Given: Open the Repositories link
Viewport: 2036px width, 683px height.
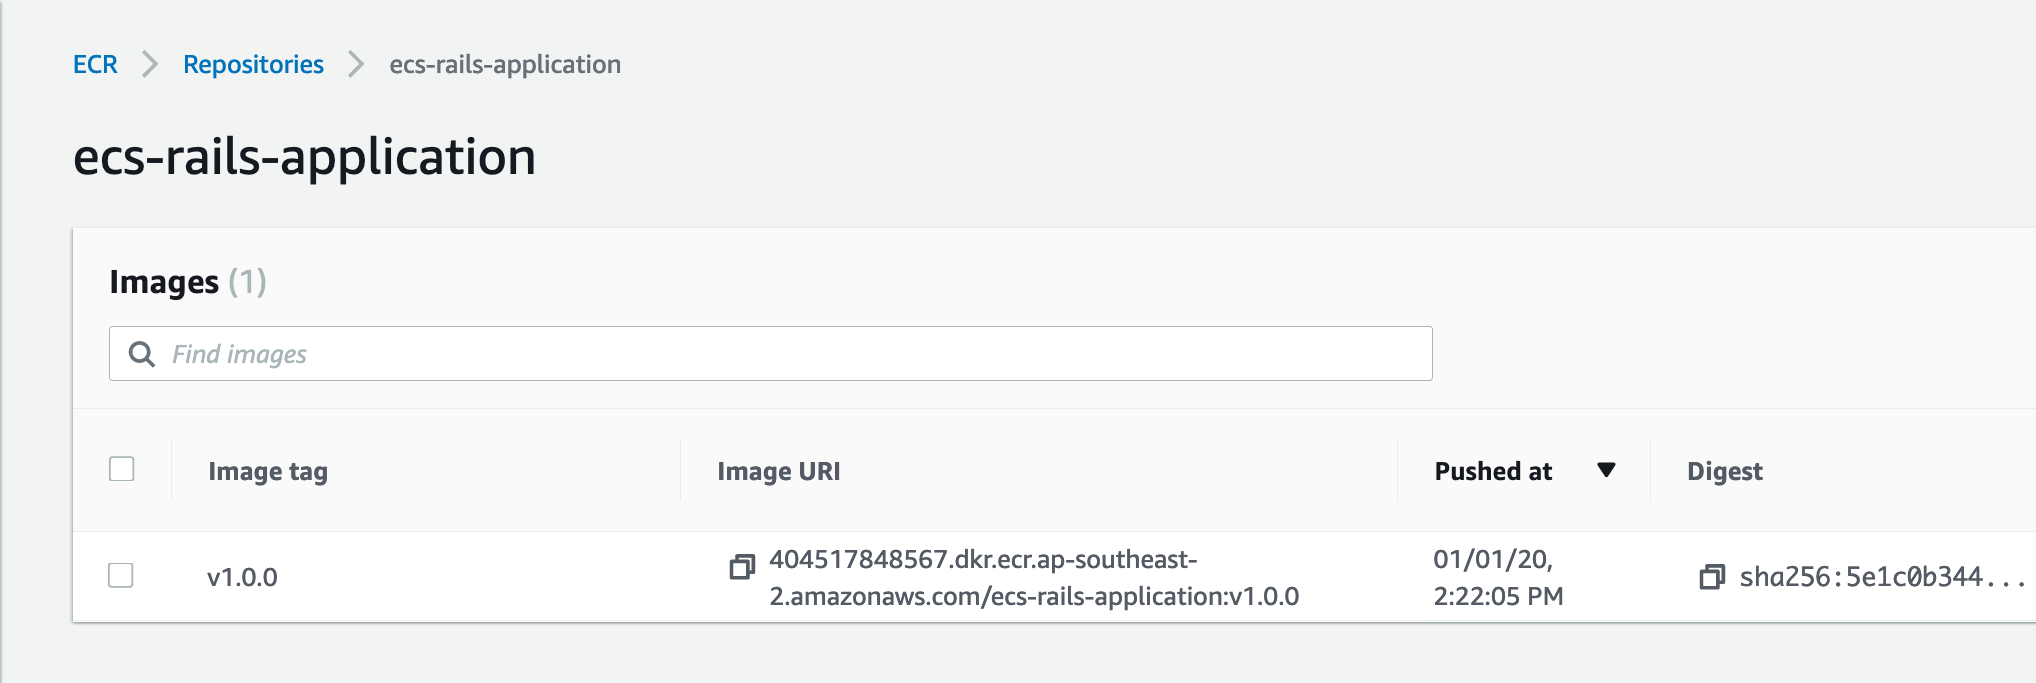Looking at the screenshot, I should click(253, 64).
